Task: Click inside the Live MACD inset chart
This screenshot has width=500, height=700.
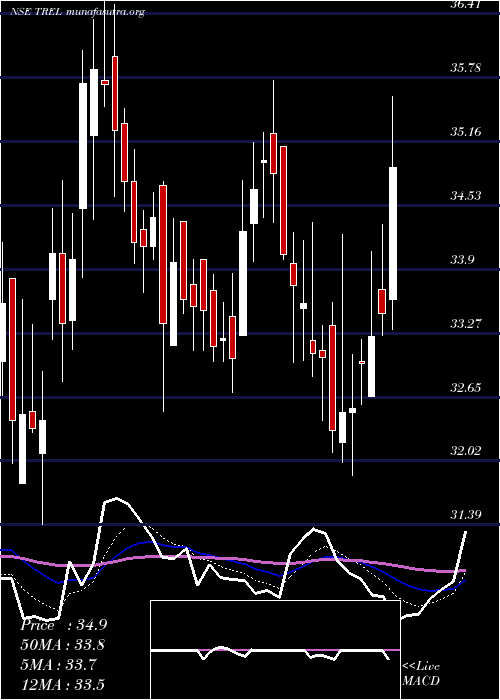Action: click(x=275, y=650)
